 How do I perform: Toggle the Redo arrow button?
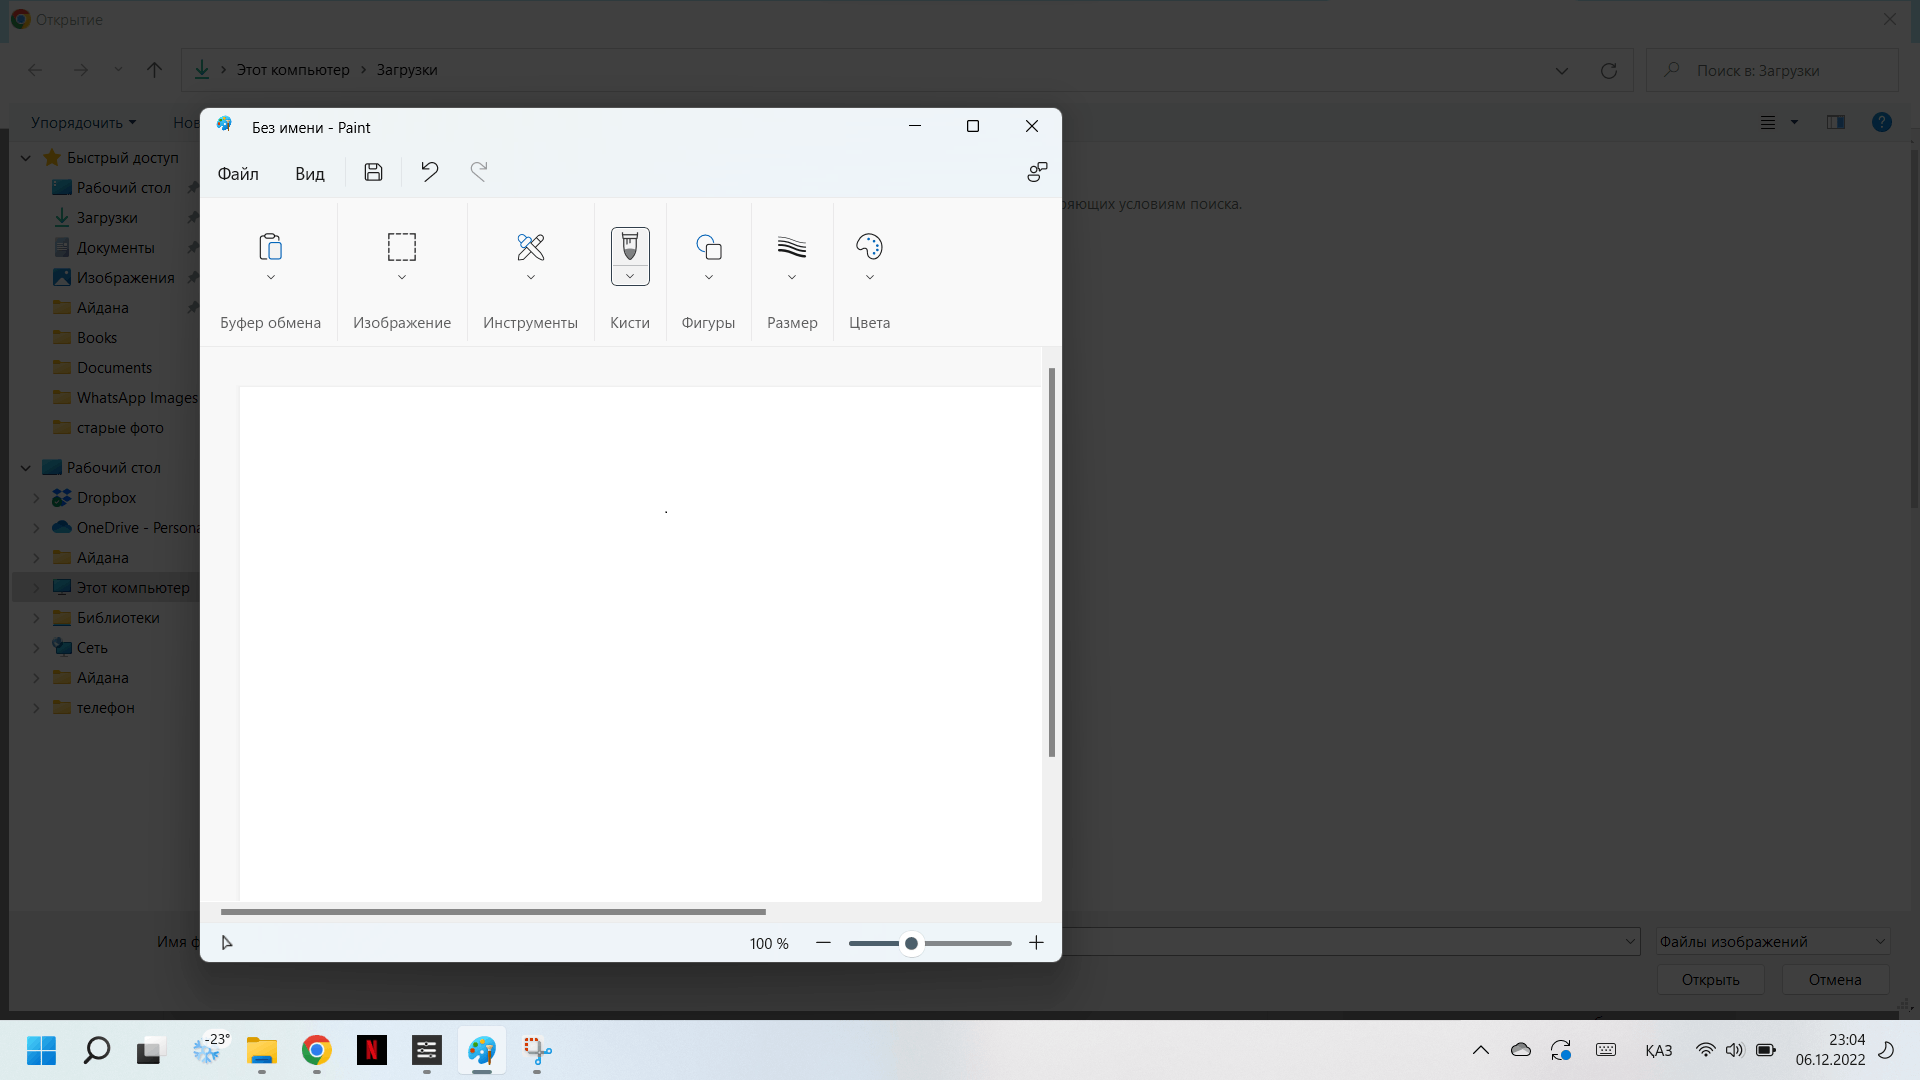click(479, 173)
